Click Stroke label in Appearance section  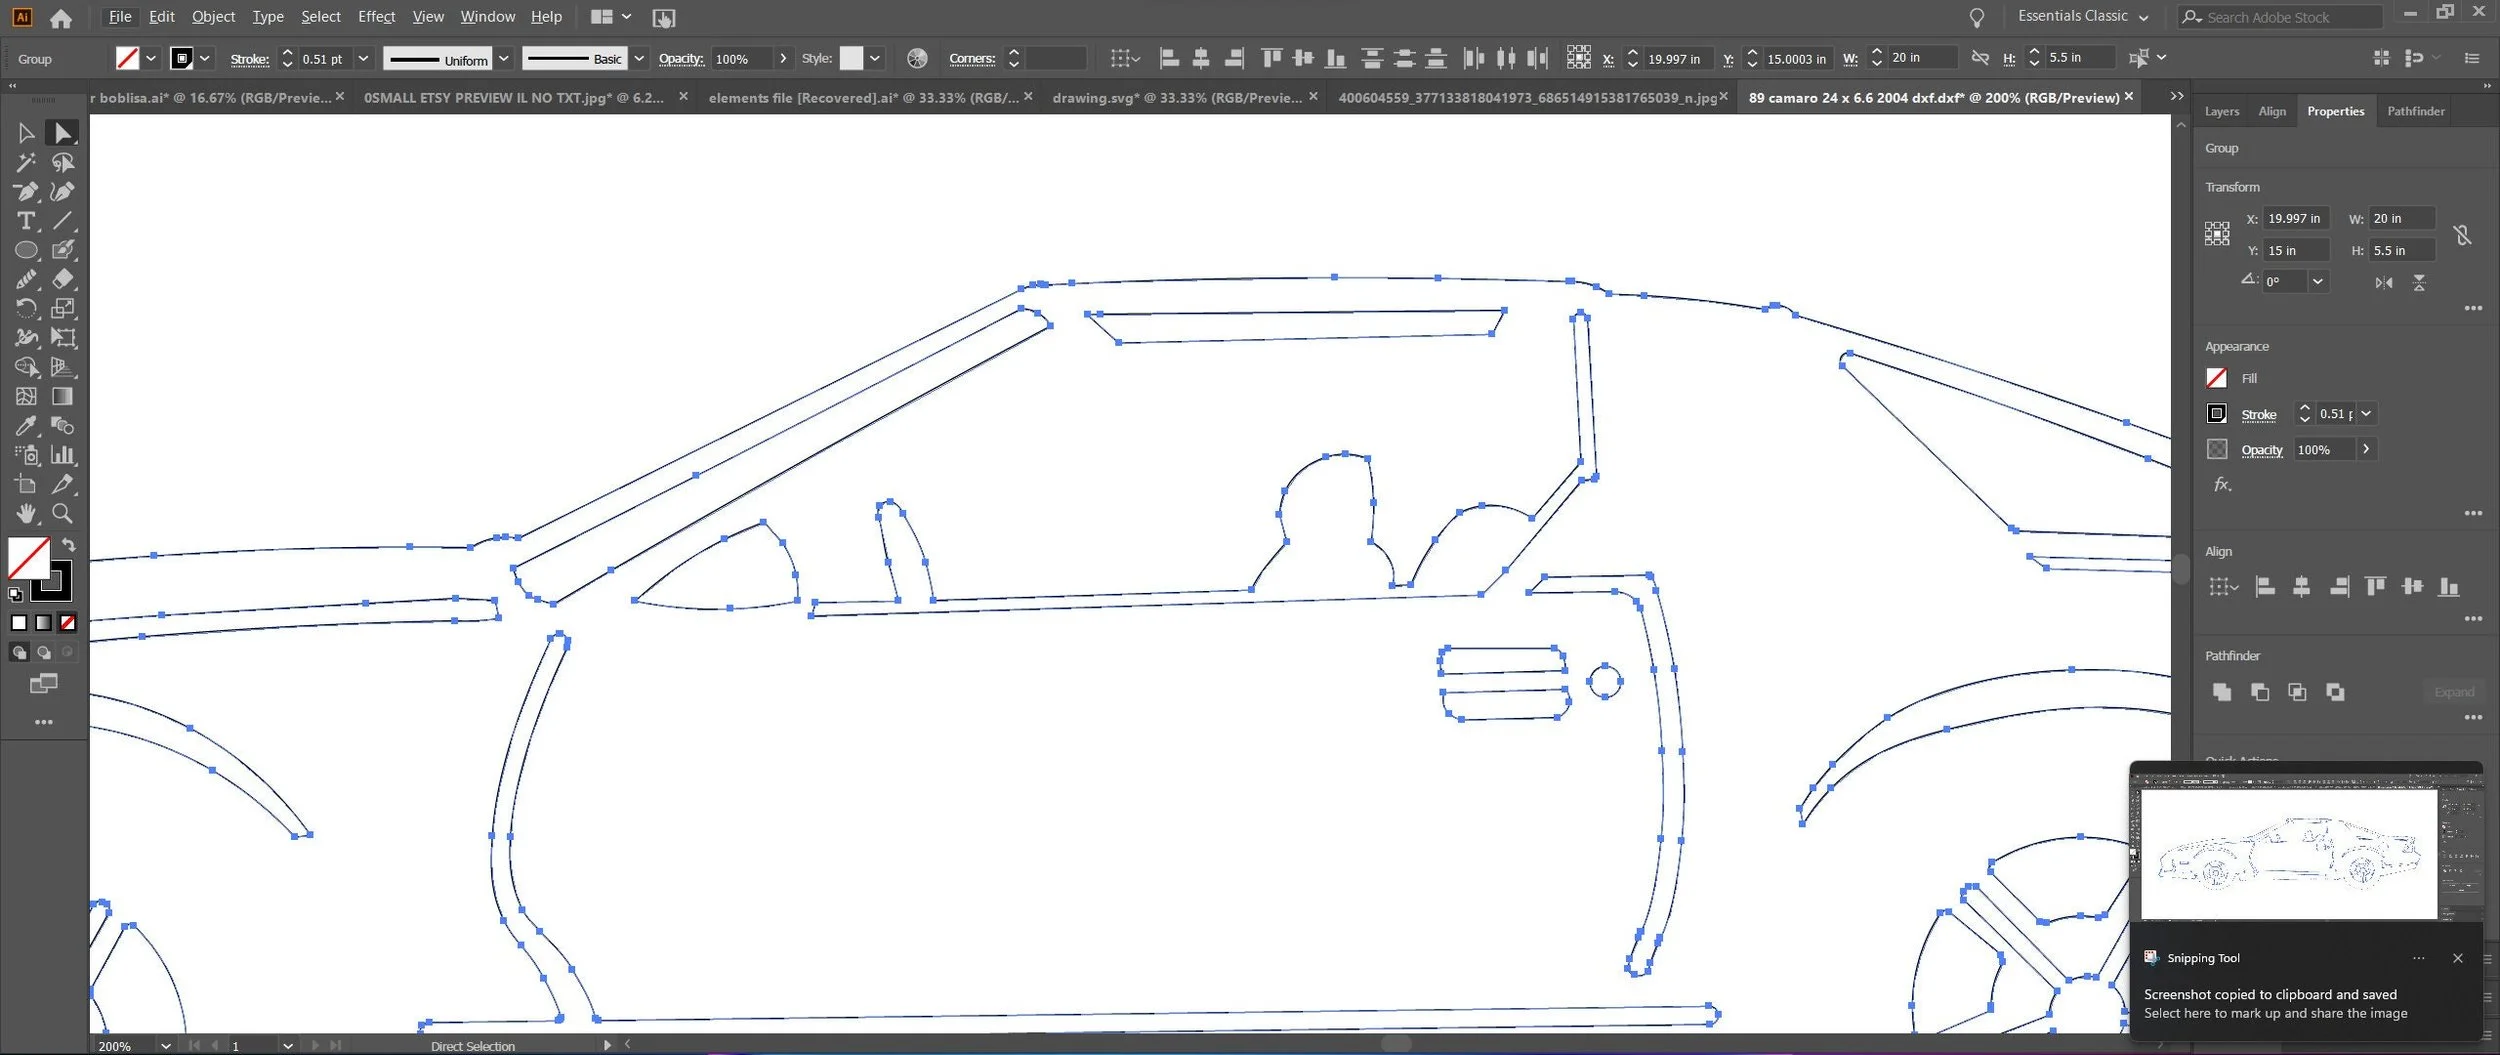click(x=2258, y=414)
